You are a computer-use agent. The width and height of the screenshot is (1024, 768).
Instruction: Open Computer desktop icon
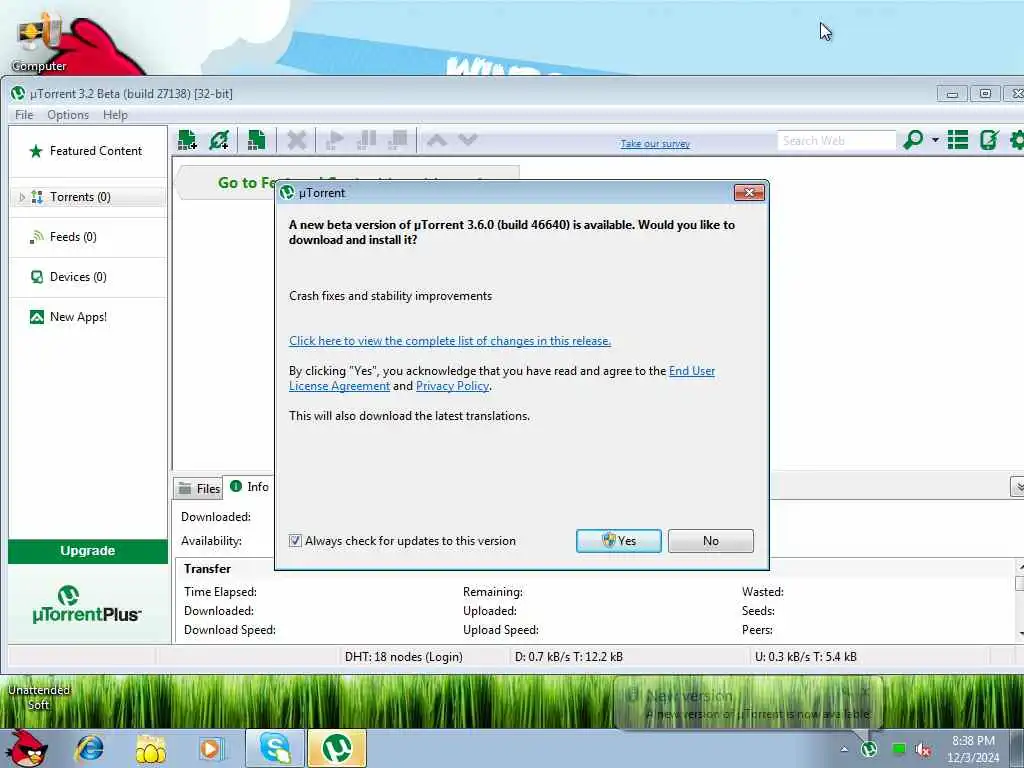(39, 42)
